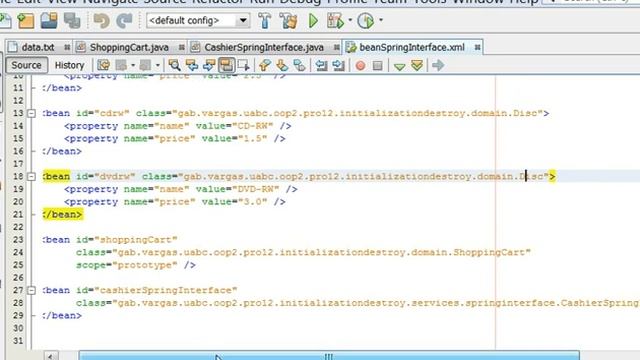
Task: Validate XML with double arrow icon
Action: [417, 65]
